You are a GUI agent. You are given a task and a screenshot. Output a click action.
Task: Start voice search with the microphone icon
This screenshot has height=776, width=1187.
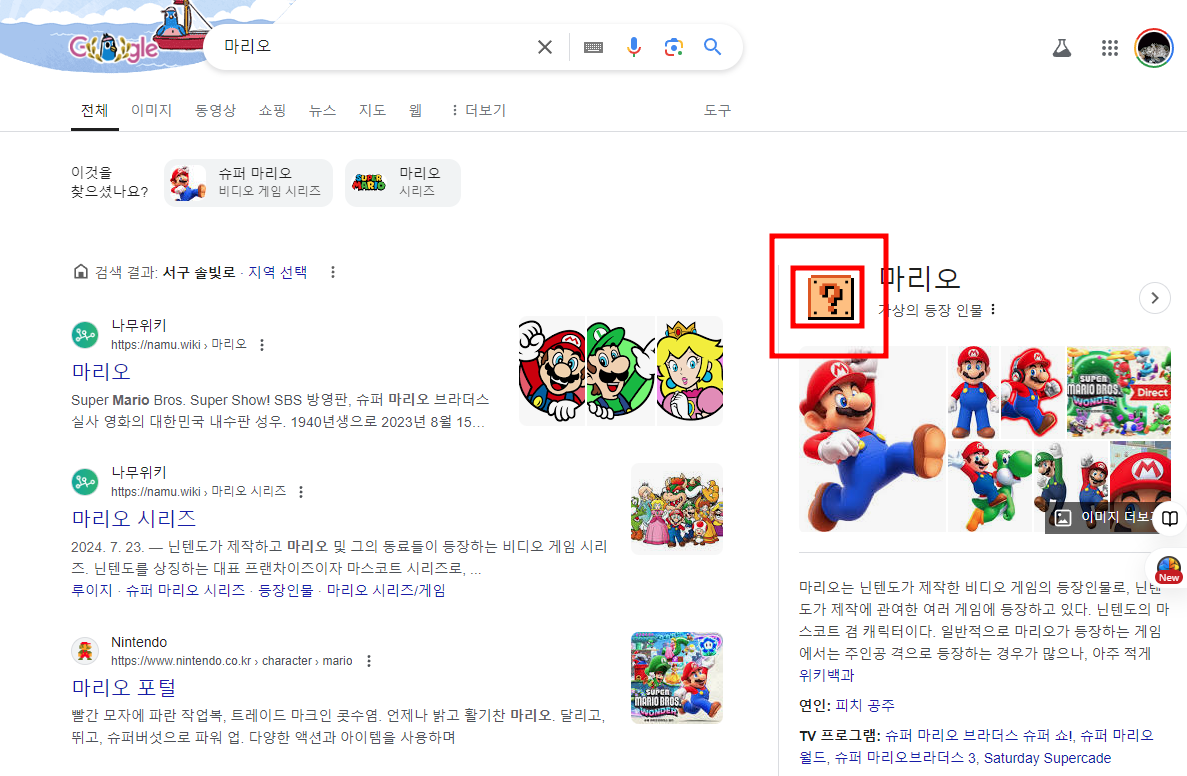coord(634,47)
